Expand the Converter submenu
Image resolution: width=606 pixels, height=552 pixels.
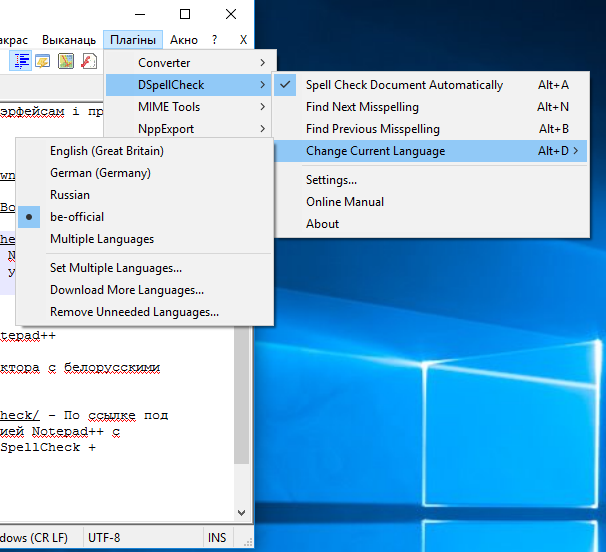tap(164, 63)
